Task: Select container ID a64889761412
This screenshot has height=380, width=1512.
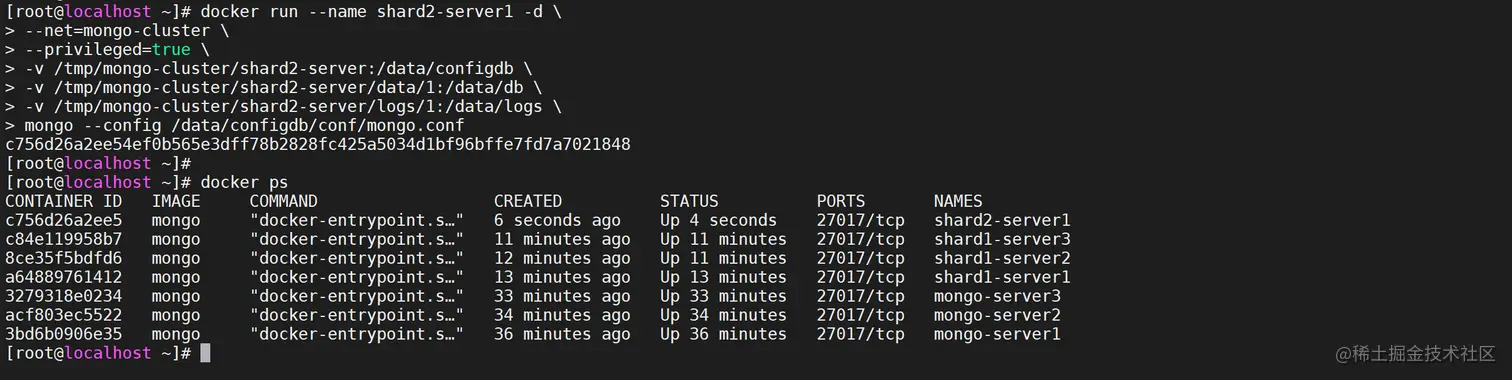Action: [x=64, y=277]
